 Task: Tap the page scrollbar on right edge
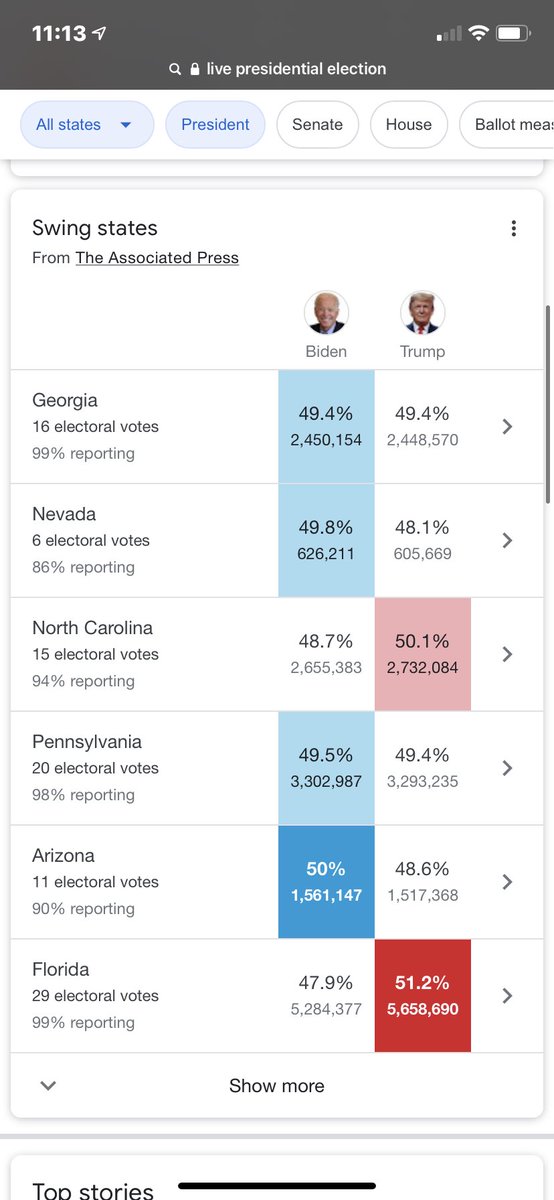(x=547, y=405)
